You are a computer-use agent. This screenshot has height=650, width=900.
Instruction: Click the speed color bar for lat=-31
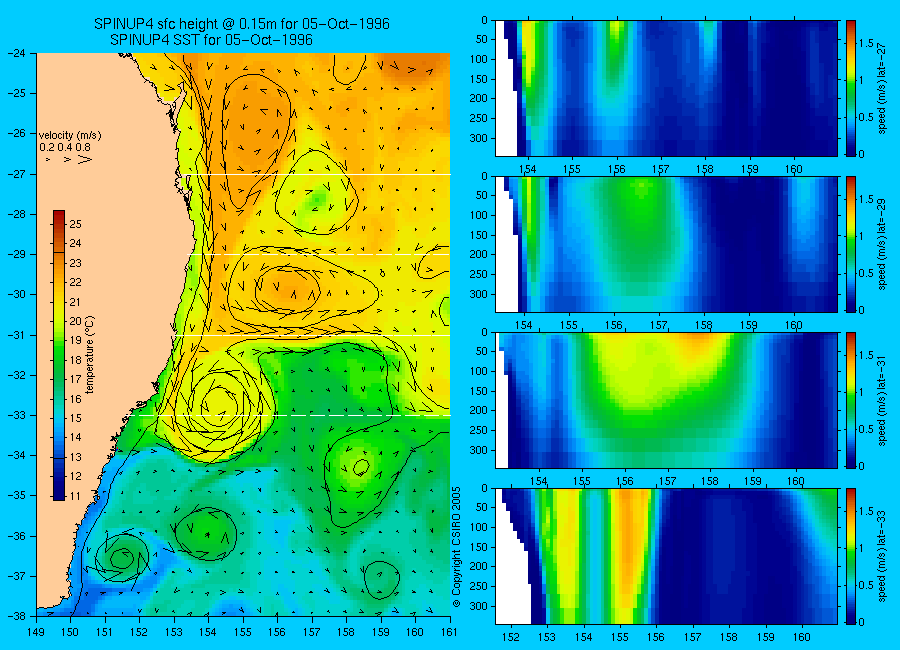(x=850, y=400)
